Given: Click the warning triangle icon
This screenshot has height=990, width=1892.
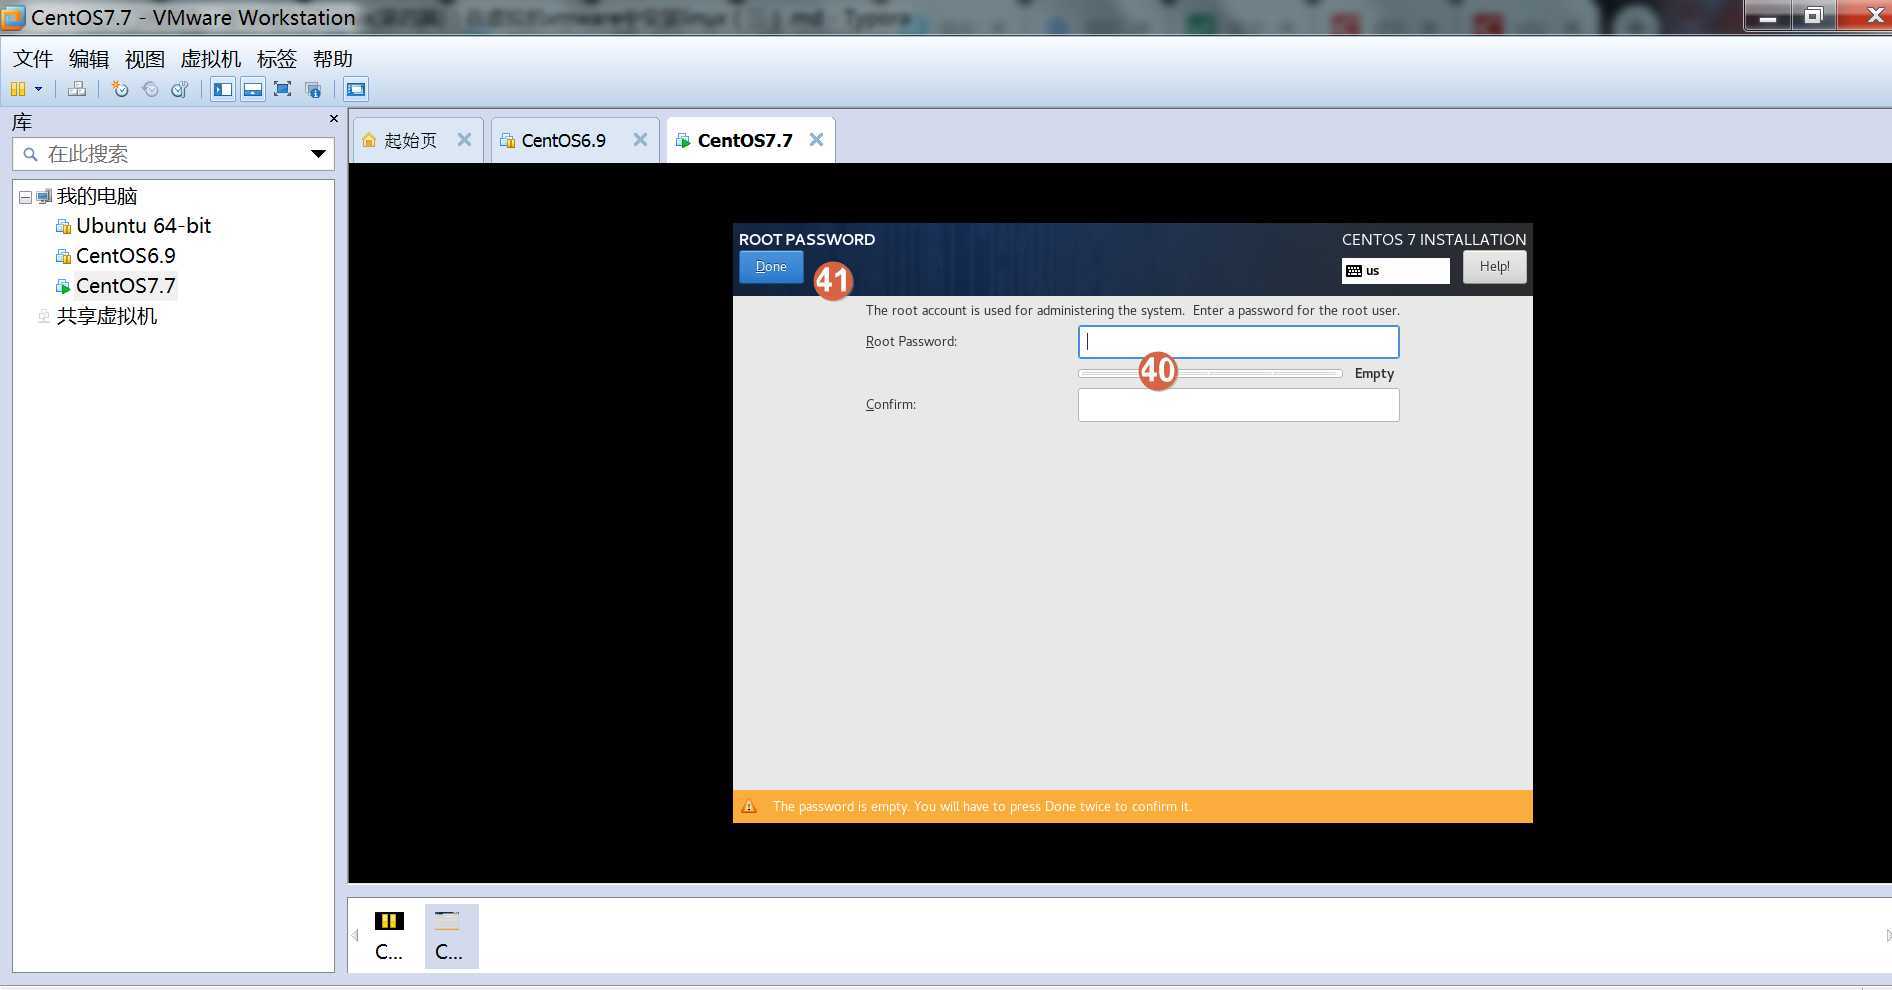Looking at the screenshot, I should (x=749, y=807).
